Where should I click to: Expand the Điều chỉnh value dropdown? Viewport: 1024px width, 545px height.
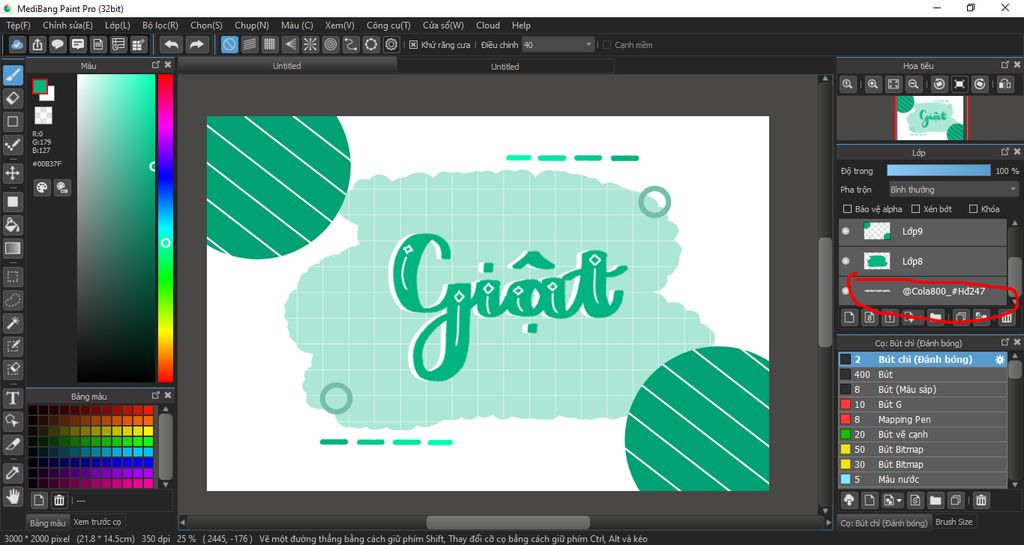tap(588, 45)
